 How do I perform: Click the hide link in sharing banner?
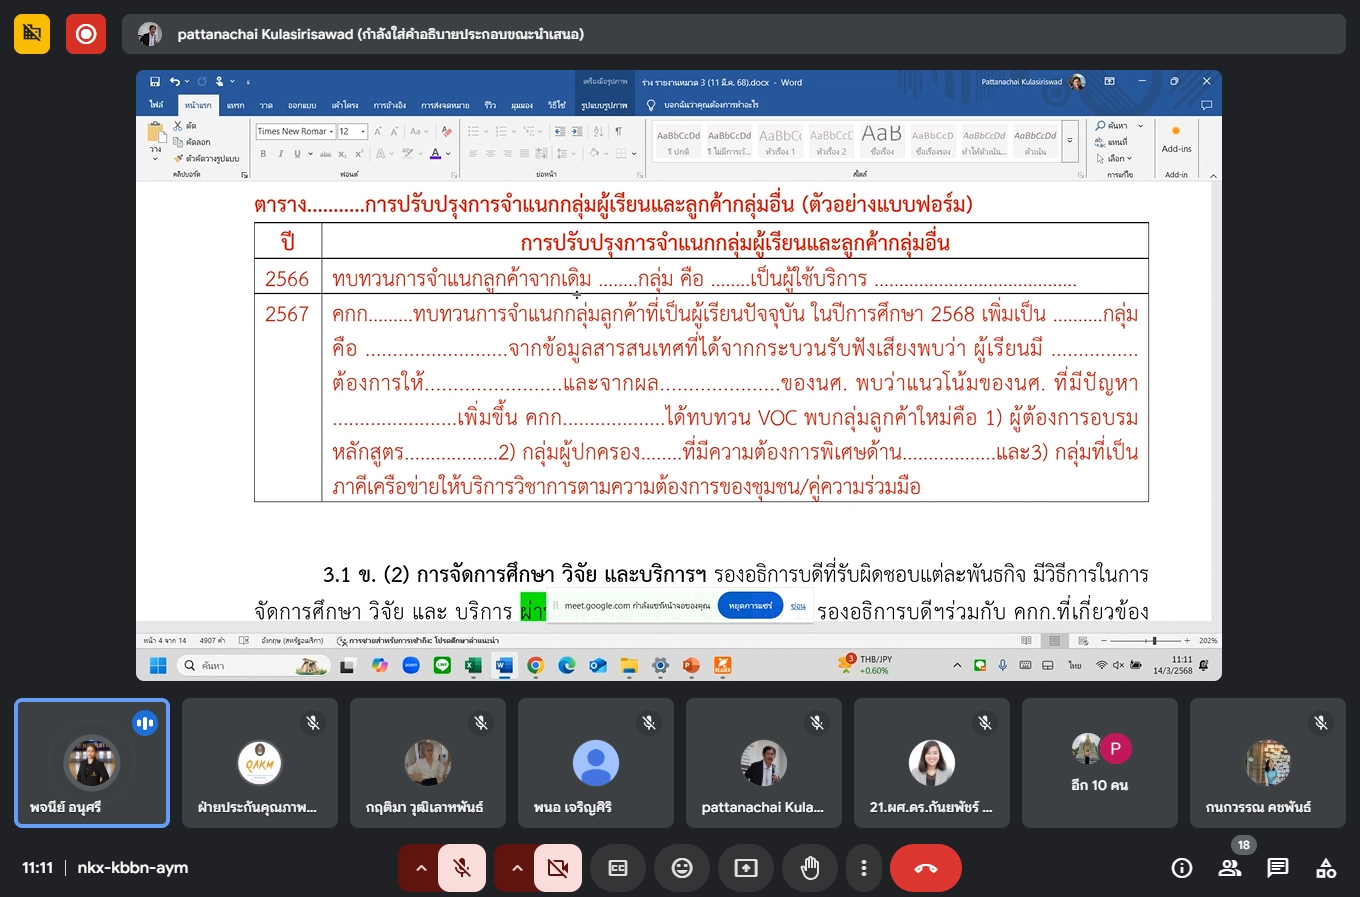[798, 606]
